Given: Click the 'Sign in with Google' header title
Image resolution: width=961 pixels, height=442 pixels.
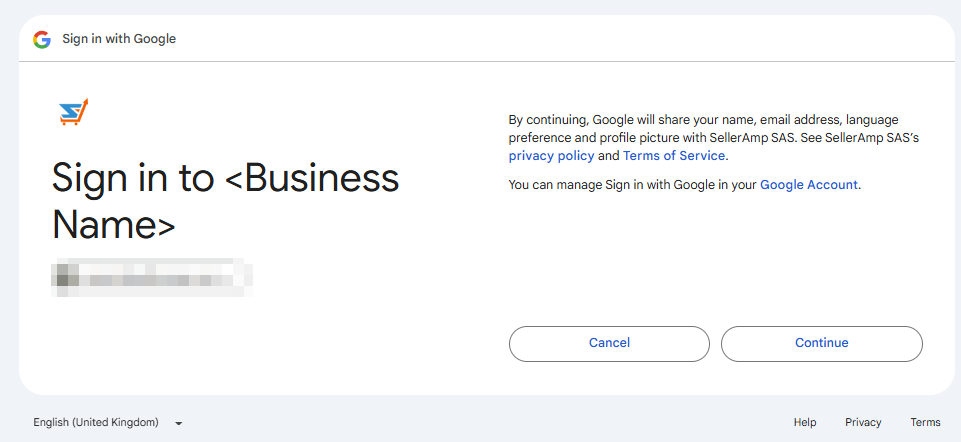Looking at the screenshot, I should tap(119, 39).
